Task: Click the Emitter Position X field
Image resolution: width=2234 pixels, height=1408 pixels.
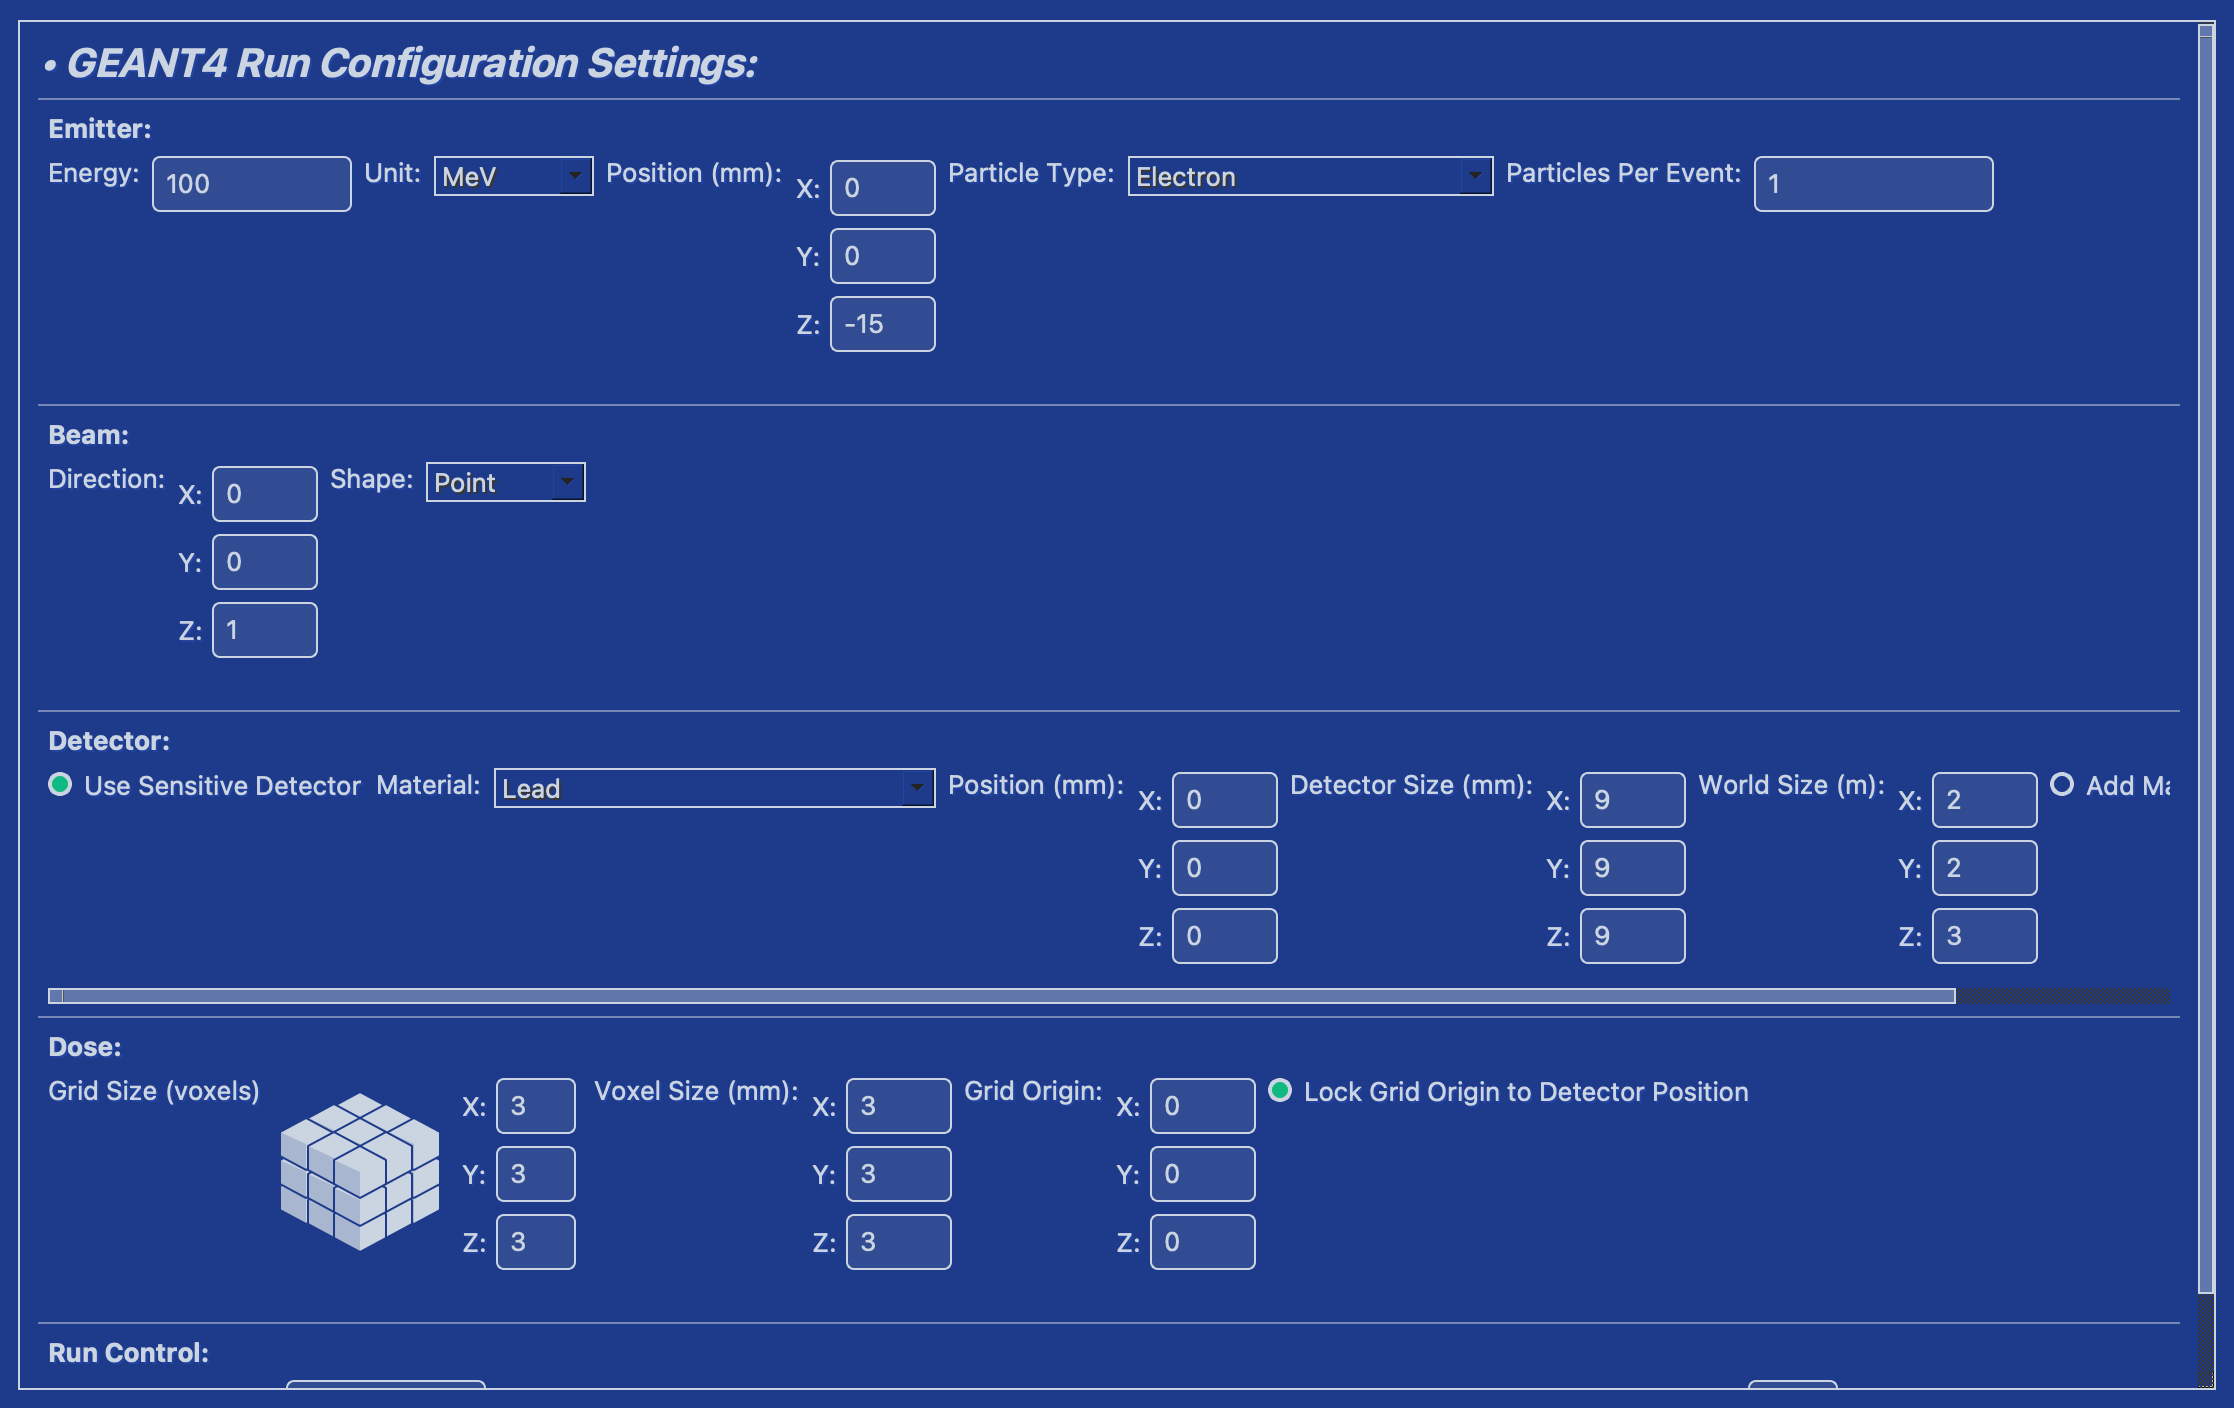Action: tap(883, 188)
